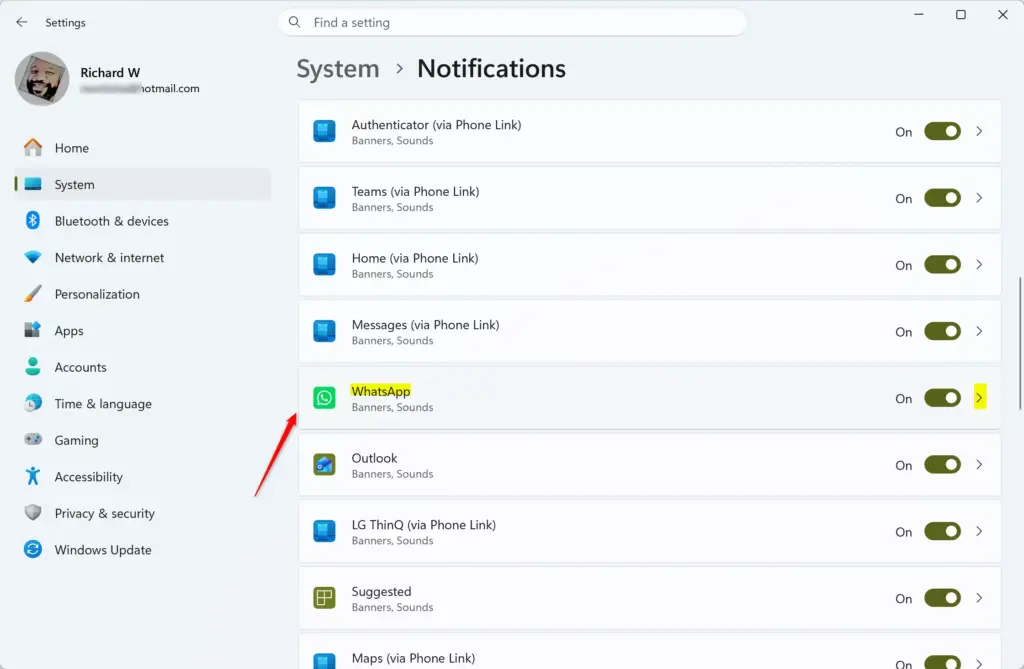Turn off Authenticator notifications toggle

pos(942,131)
